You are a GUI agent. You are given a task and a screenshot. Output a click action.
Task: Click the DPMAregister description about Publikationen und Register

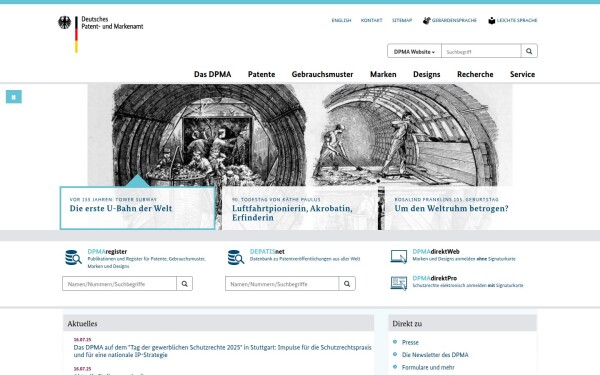(x=147, y=262)
